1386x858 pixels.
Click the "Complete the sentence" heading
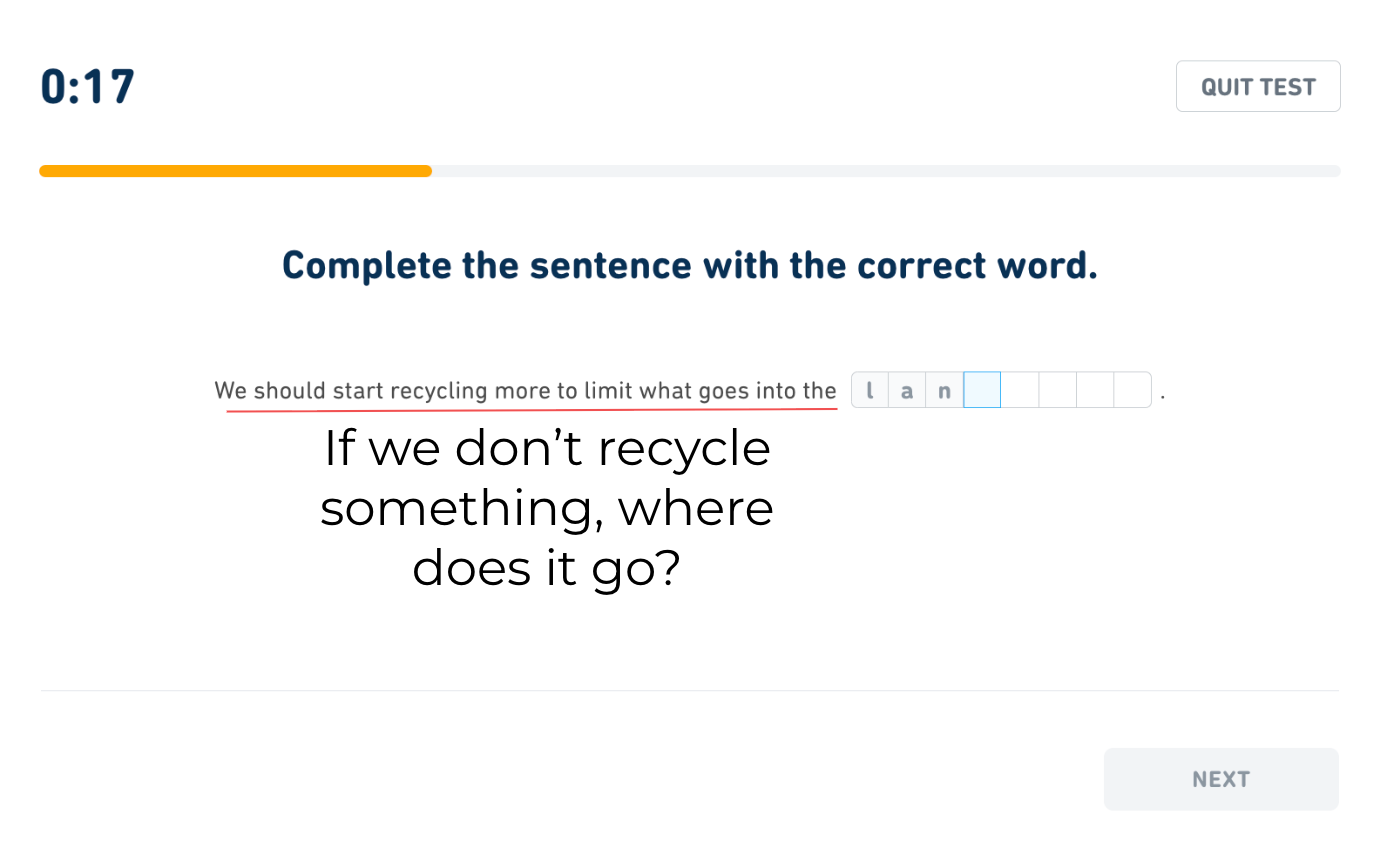coord(689,266)
